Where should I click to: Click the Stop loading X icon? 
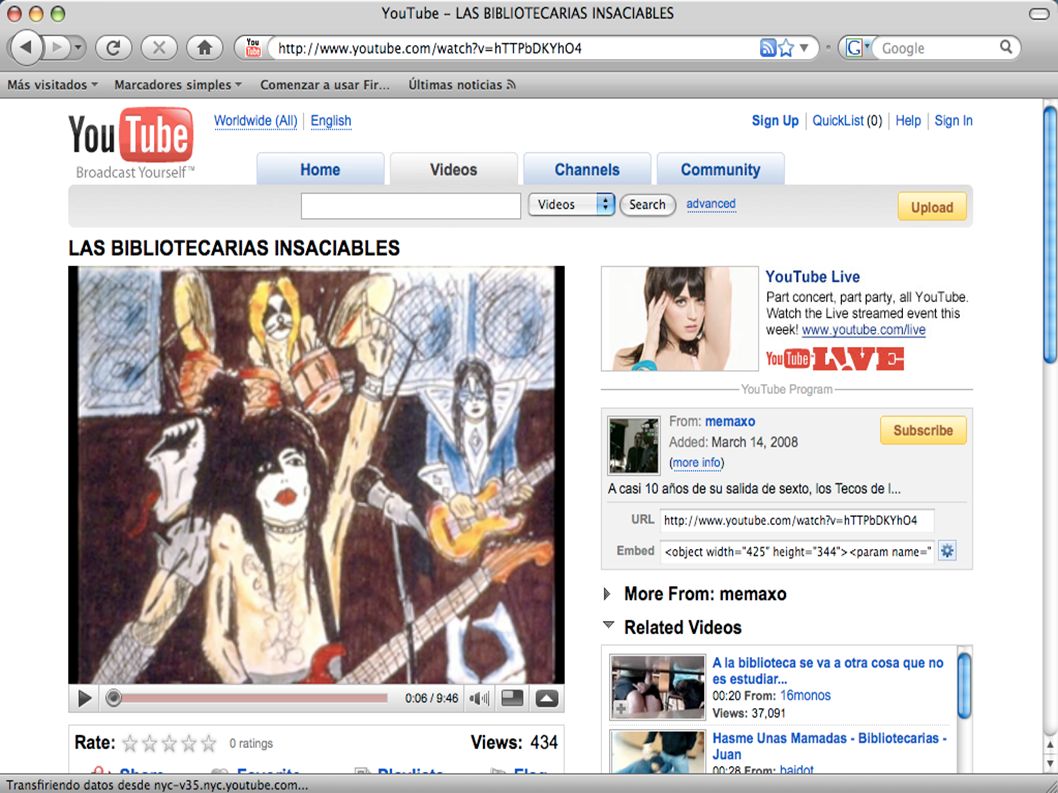(159, 48)
